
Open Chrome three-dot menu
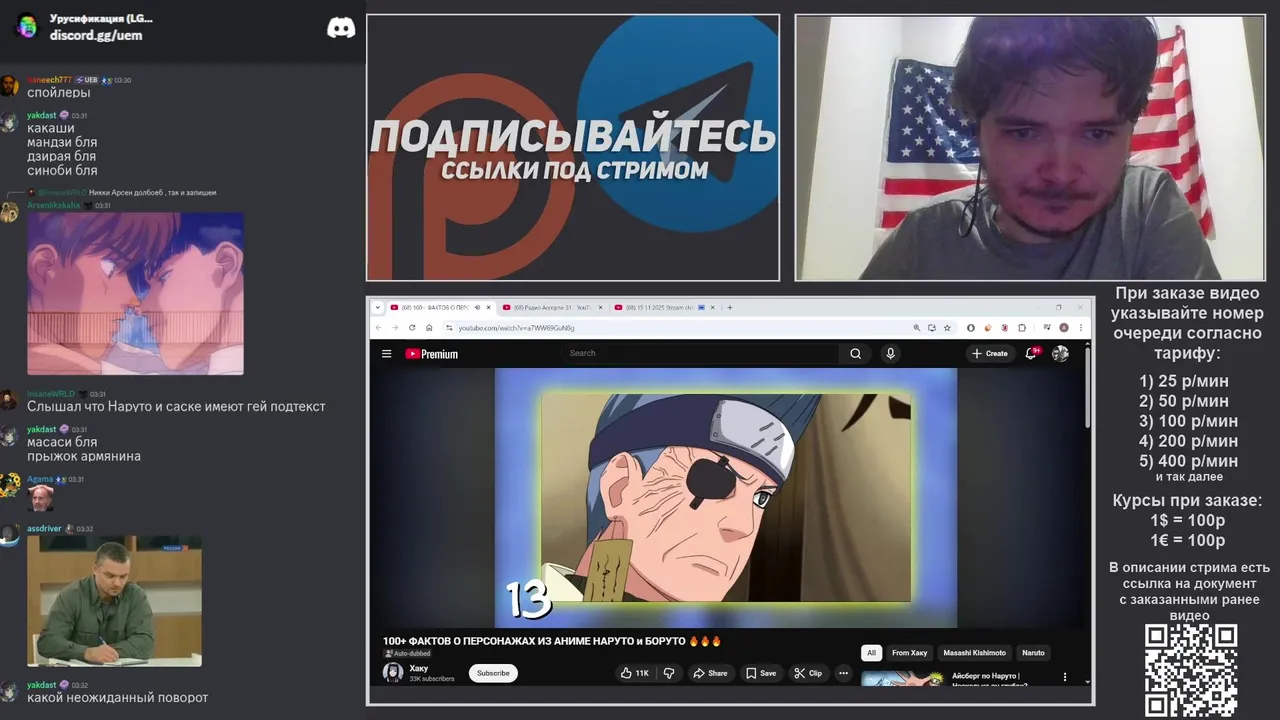tap(1080, 327)
